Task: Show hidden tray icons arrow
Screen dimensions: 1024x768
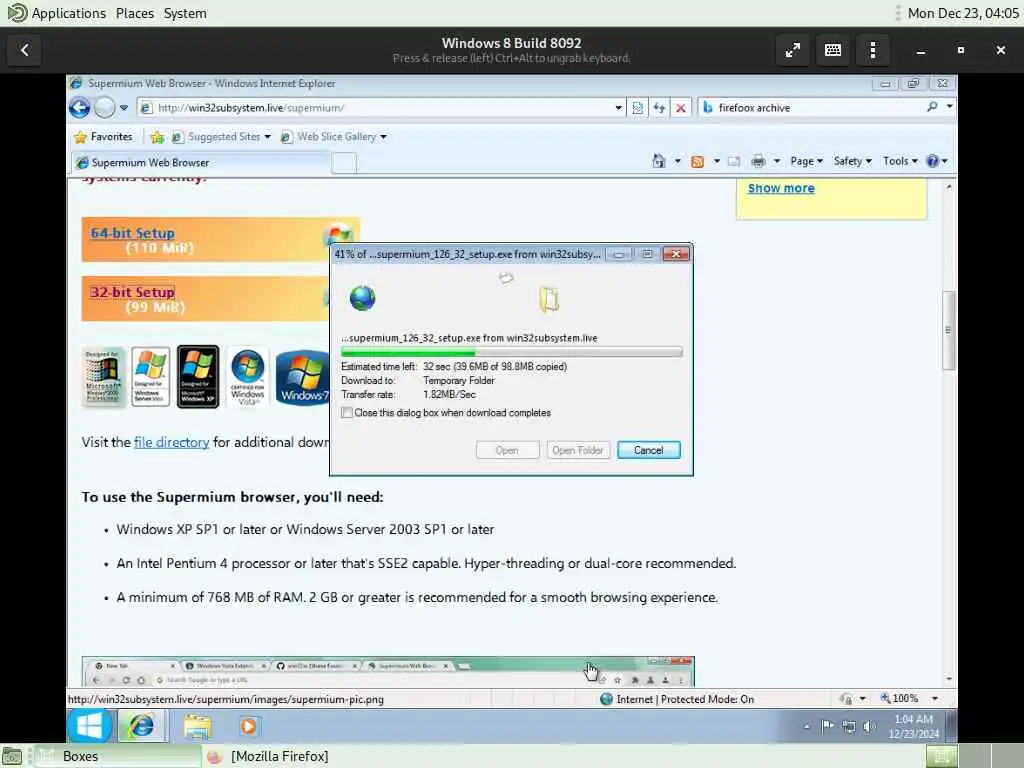Action: 807,726
